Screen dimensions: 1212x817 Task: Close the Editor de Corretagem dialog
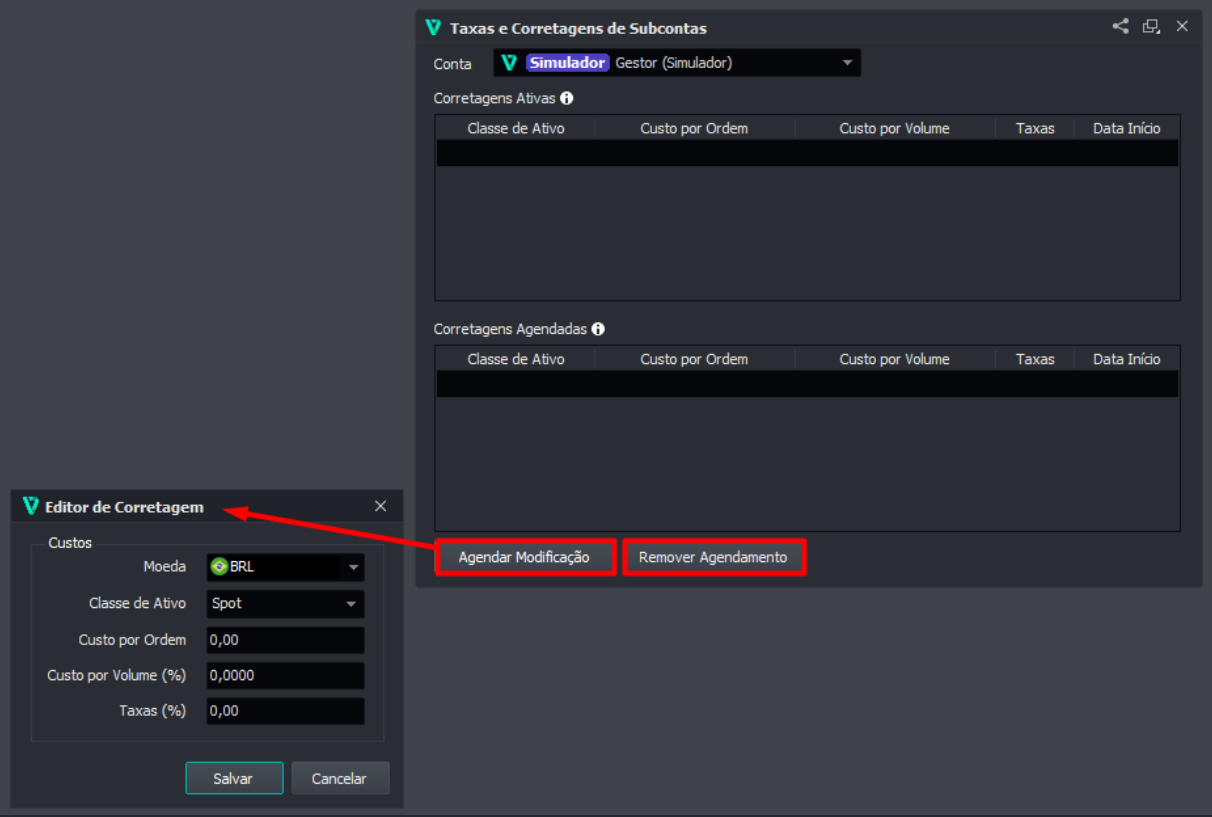click(380, 506)
